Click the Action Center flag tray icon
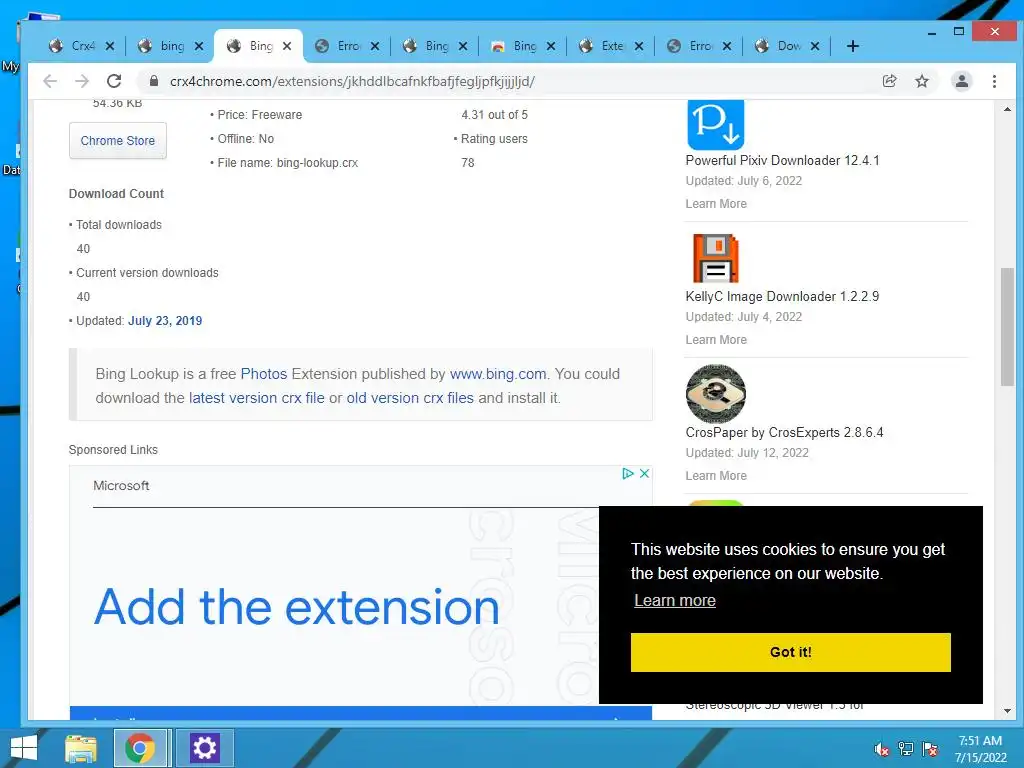The image size is (1024, 768). [930, 748]
